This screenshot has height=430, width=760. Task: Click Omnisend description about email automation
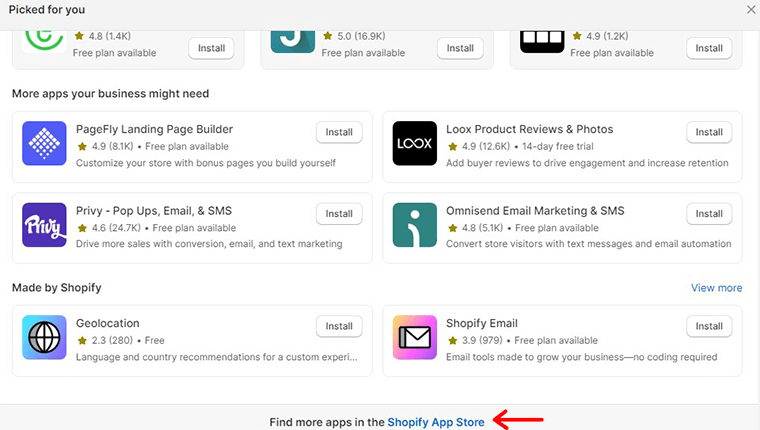[x=588, y=244]
